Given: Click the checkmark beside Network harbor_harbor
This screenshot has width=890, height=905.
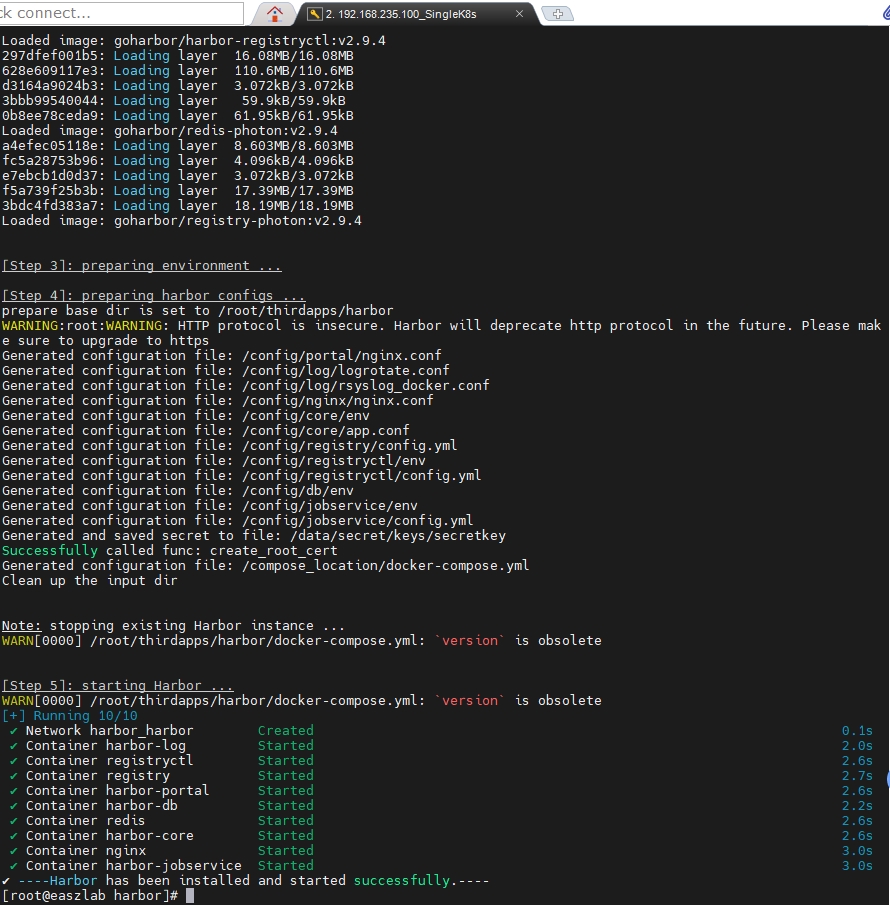Looking at the screenshot, I should [x=14, y=731].
